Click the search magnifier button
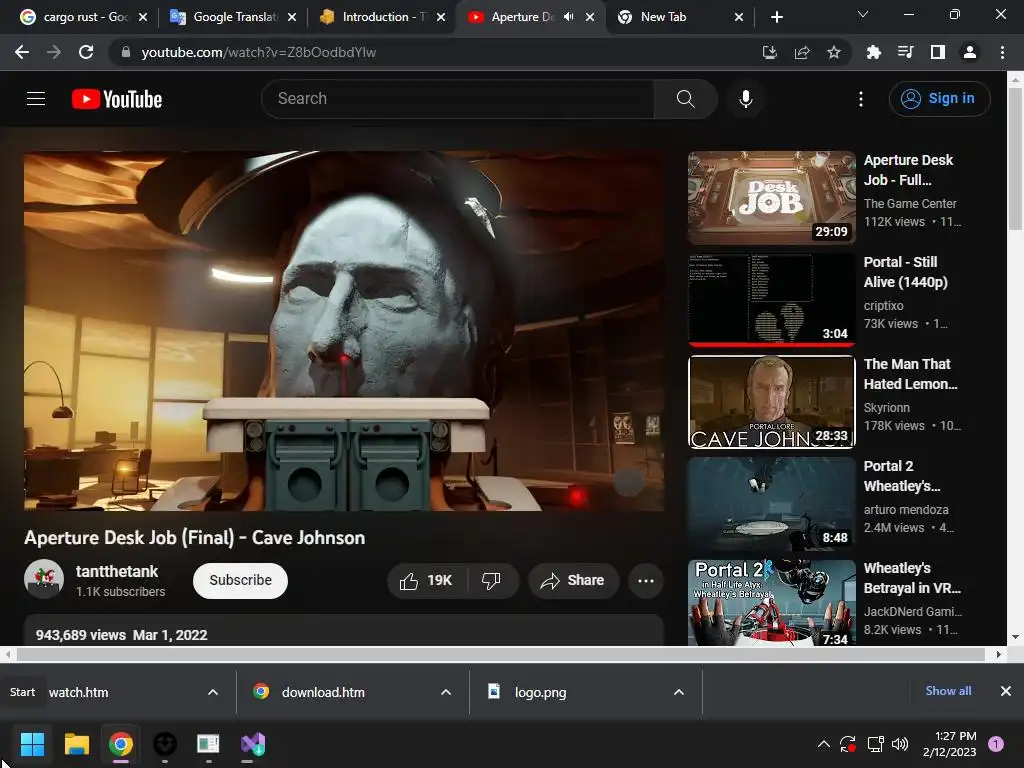This screenshot has height=768, width=1024. (x=685, y=99)
